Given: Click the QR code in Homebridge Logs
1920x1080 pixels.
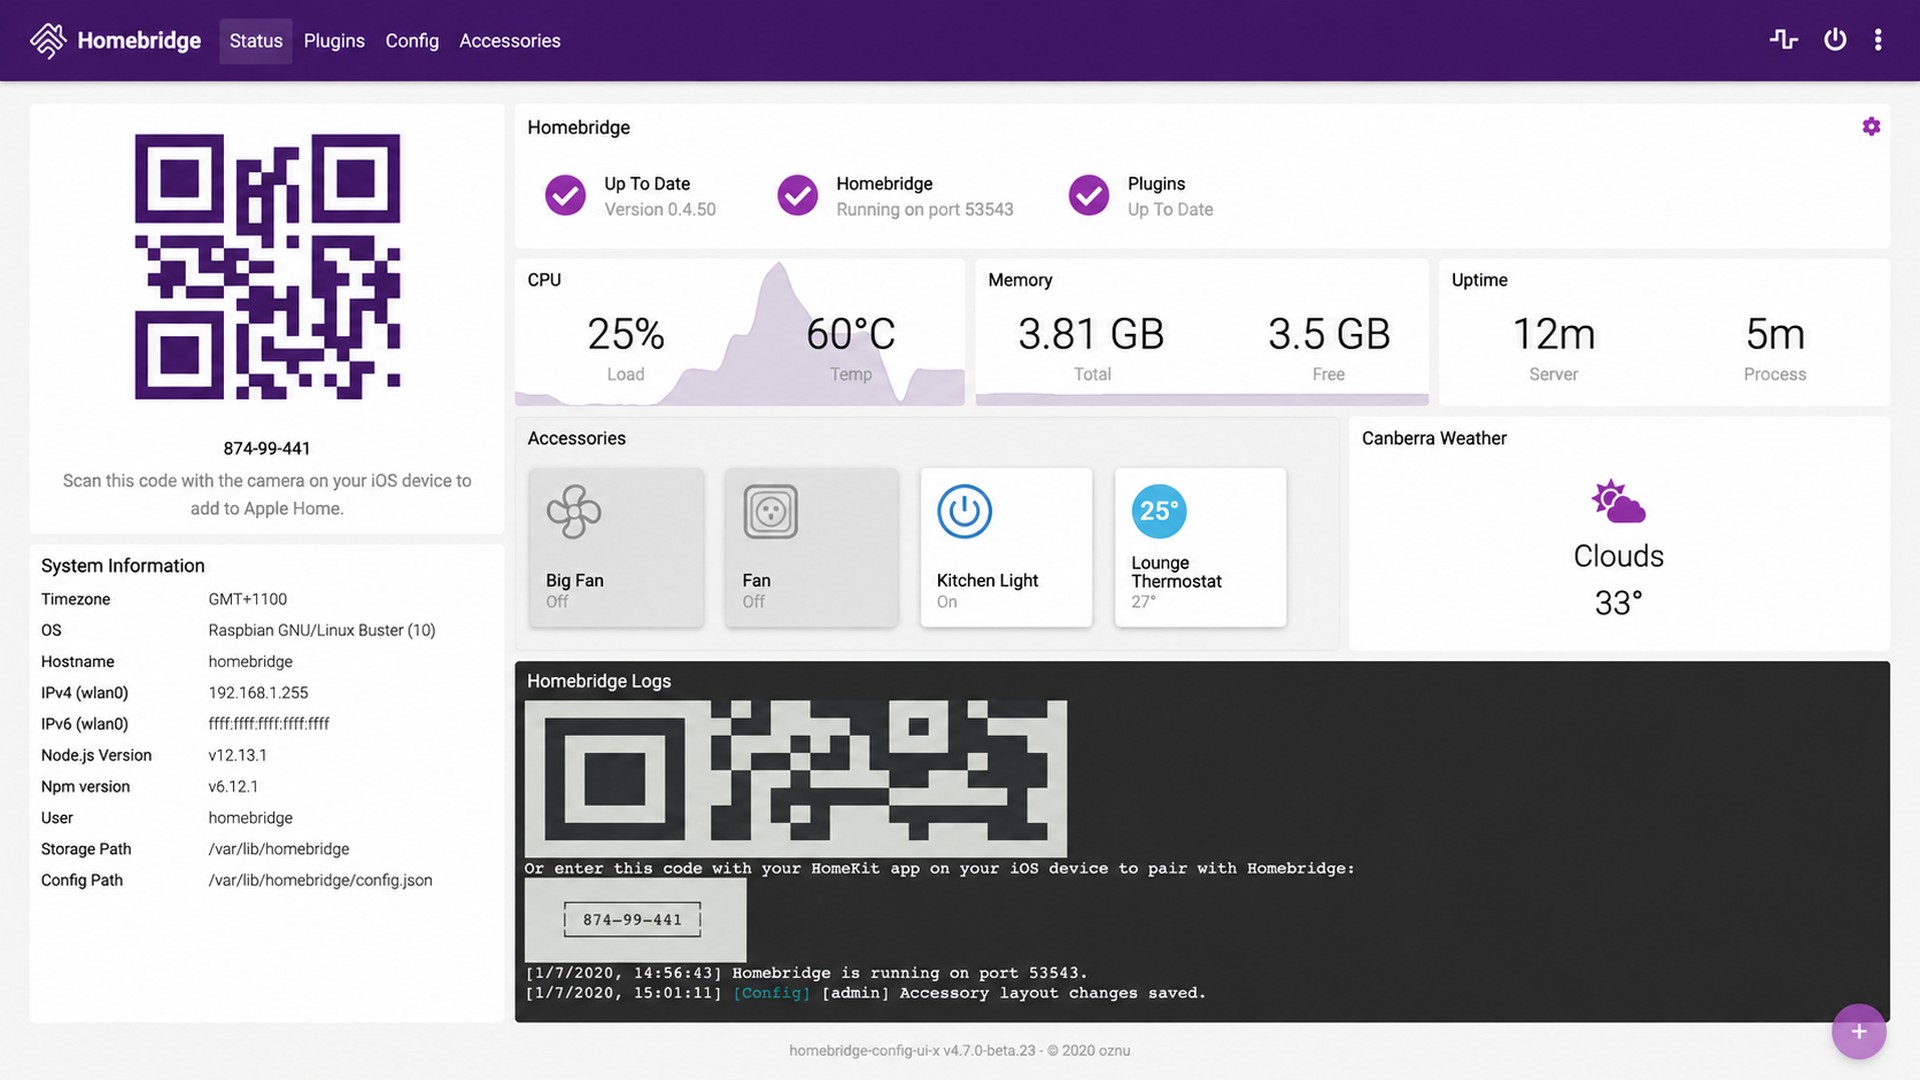Looking at the screenshot, I should [x=796, y=779].
